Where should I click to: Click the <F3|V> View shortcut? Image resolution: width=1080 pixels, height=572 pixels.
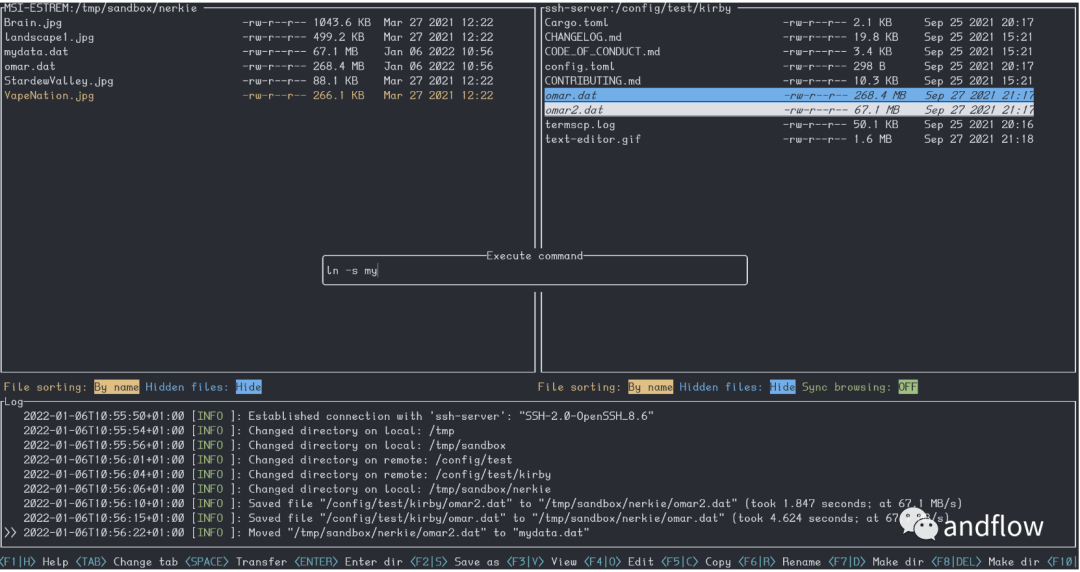[542, 562]
